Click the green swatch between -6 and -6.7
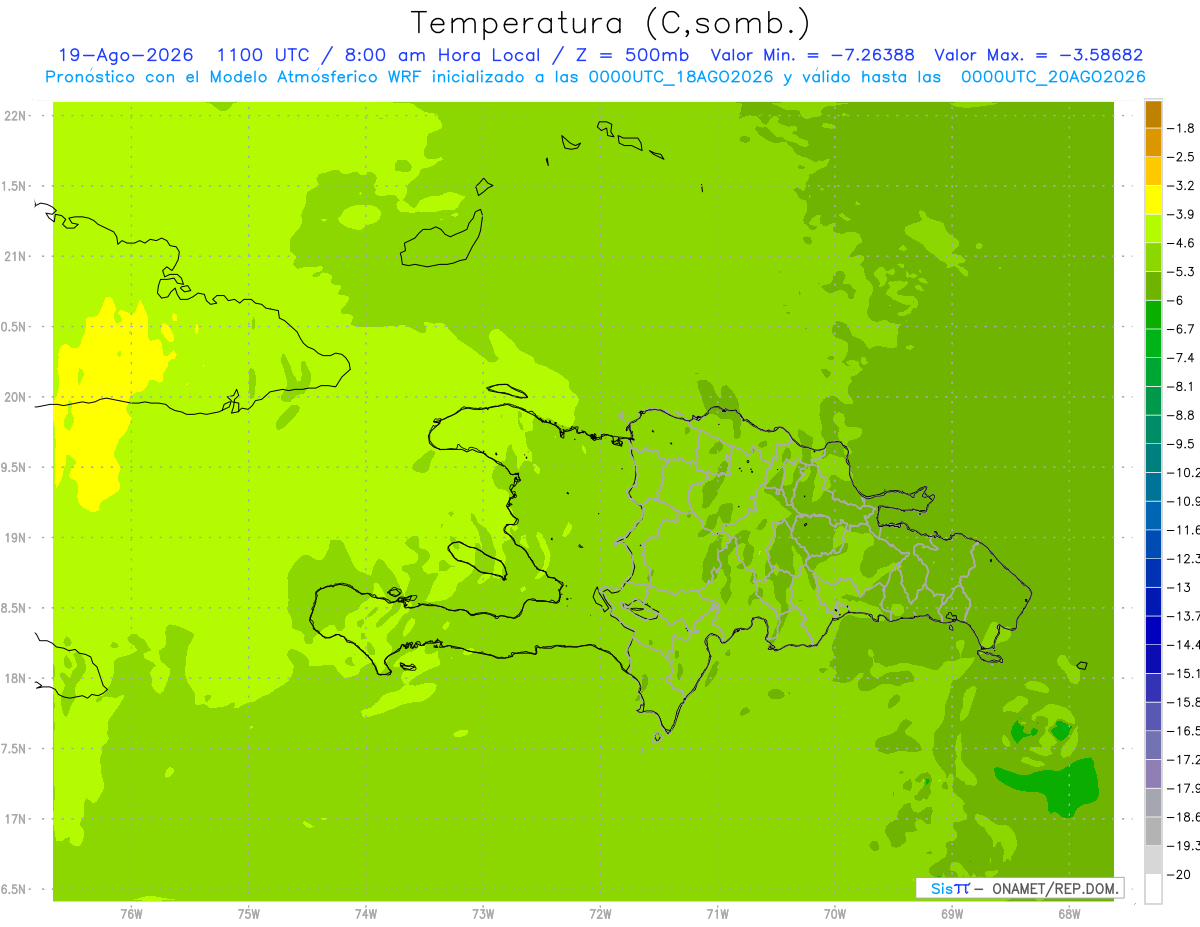Screen dimensions: 1200x927 point(1153,315)
